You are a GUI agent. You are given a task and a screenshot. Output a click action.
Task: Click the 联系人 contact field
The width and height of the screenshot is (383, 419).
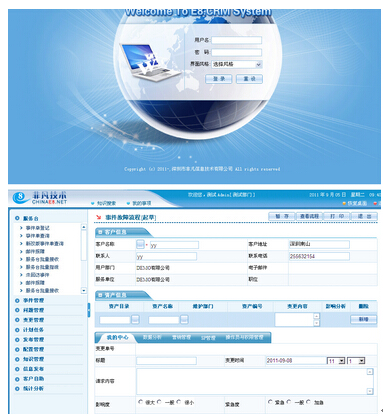[x=166, y=256]
